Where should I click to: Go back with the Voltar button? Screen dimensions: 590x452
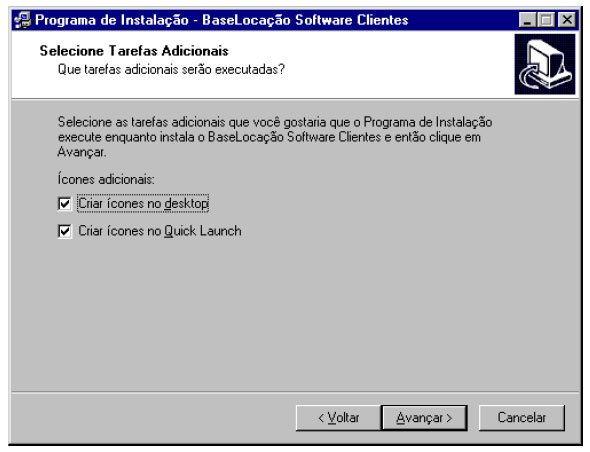coord(338,418)
